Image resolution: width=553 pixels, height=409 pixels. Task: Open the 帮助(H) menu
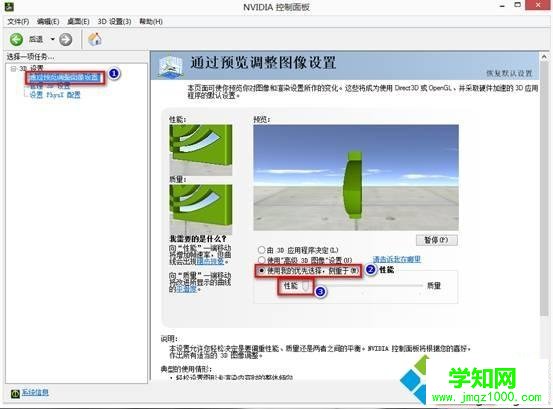[151, 22]
